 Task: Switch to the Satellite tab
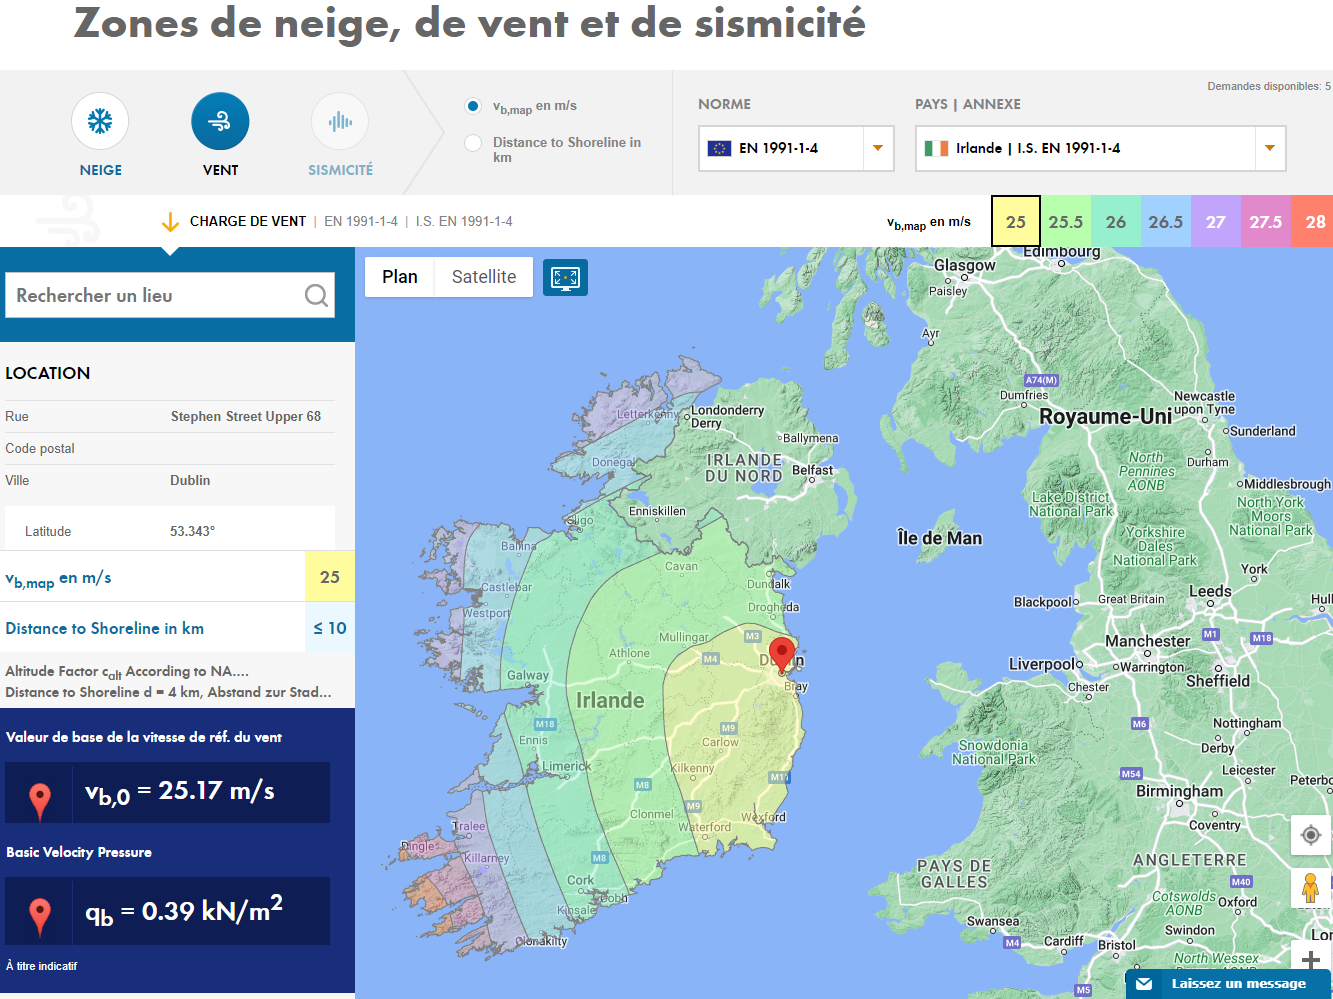click(x=483, y=277)
